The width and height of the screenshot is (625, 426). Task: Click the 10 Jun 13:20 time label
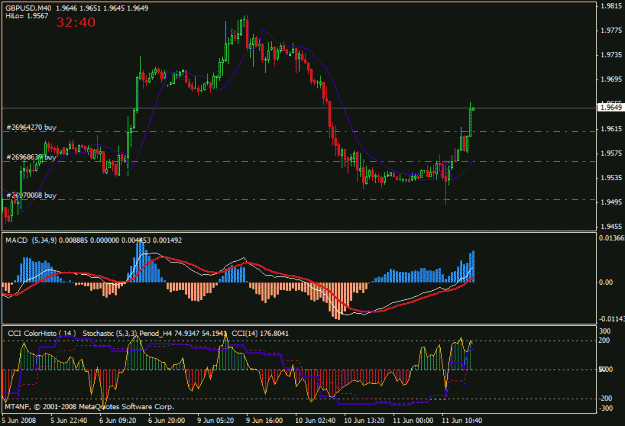click(364, 420)
